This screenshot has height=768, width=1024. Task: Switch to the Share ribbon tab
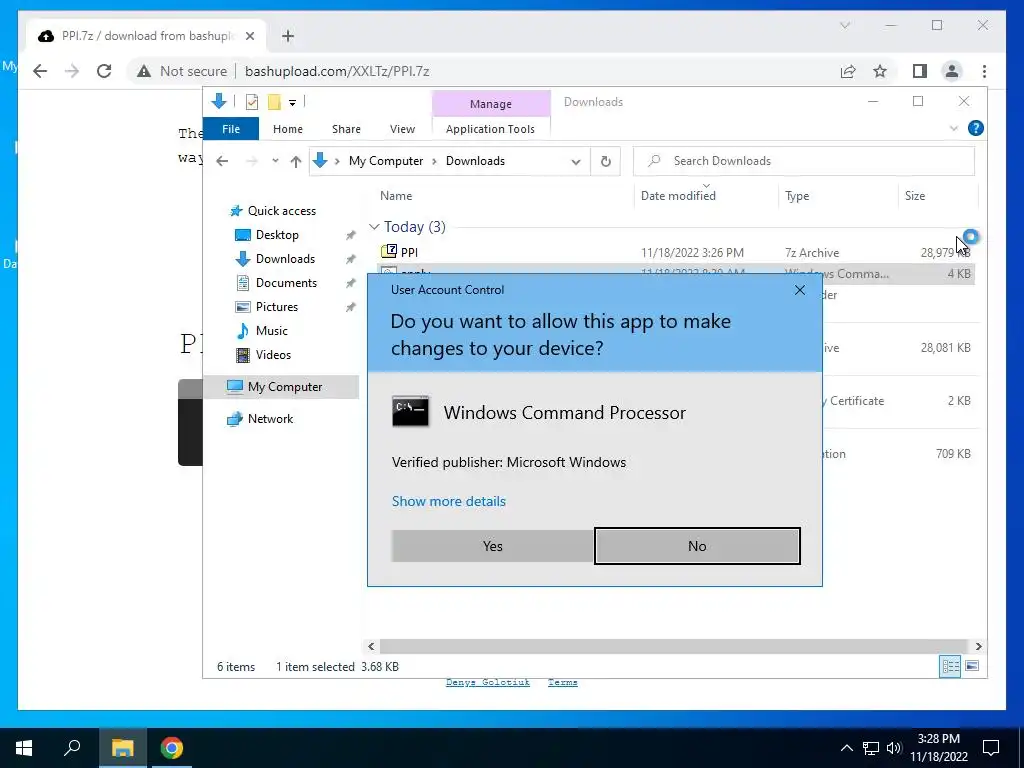pos(346,129)
